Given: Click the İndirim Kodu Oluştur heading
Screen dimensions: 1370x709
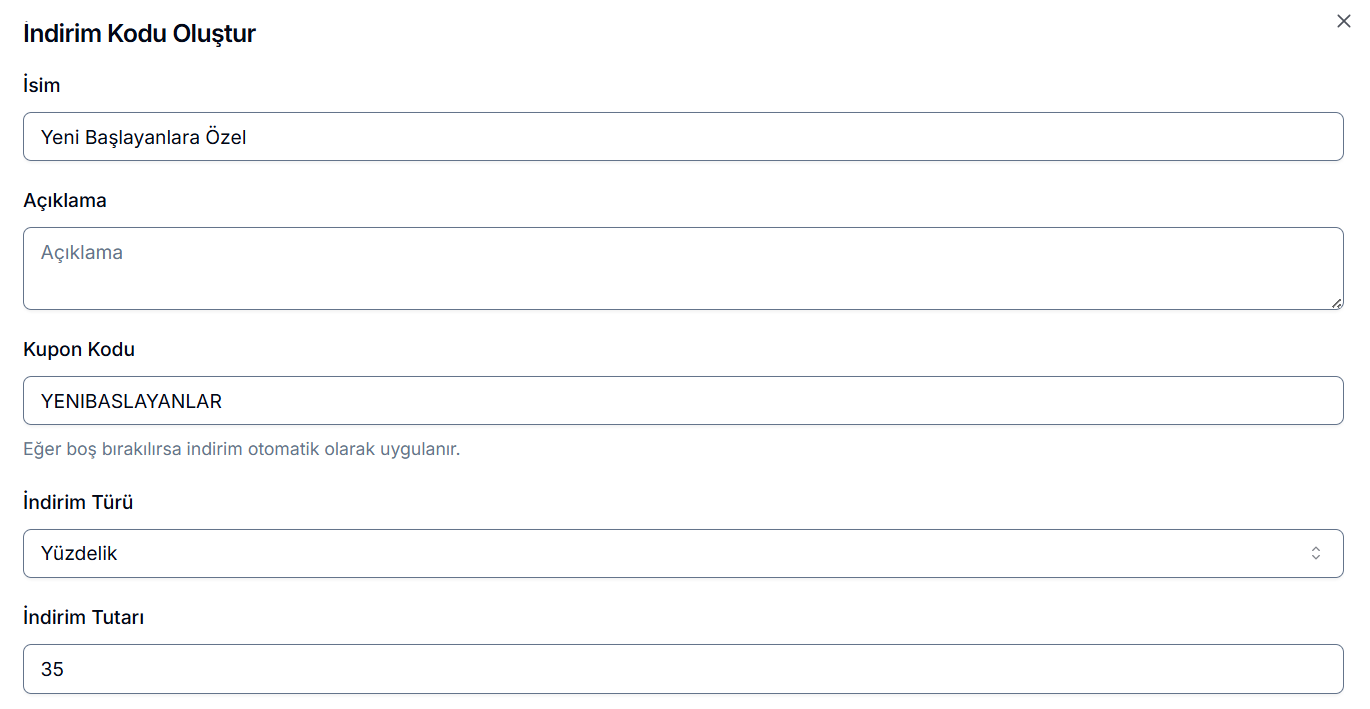Looking at the screenshot, I should pyautogui.click(x=140, y=33).
